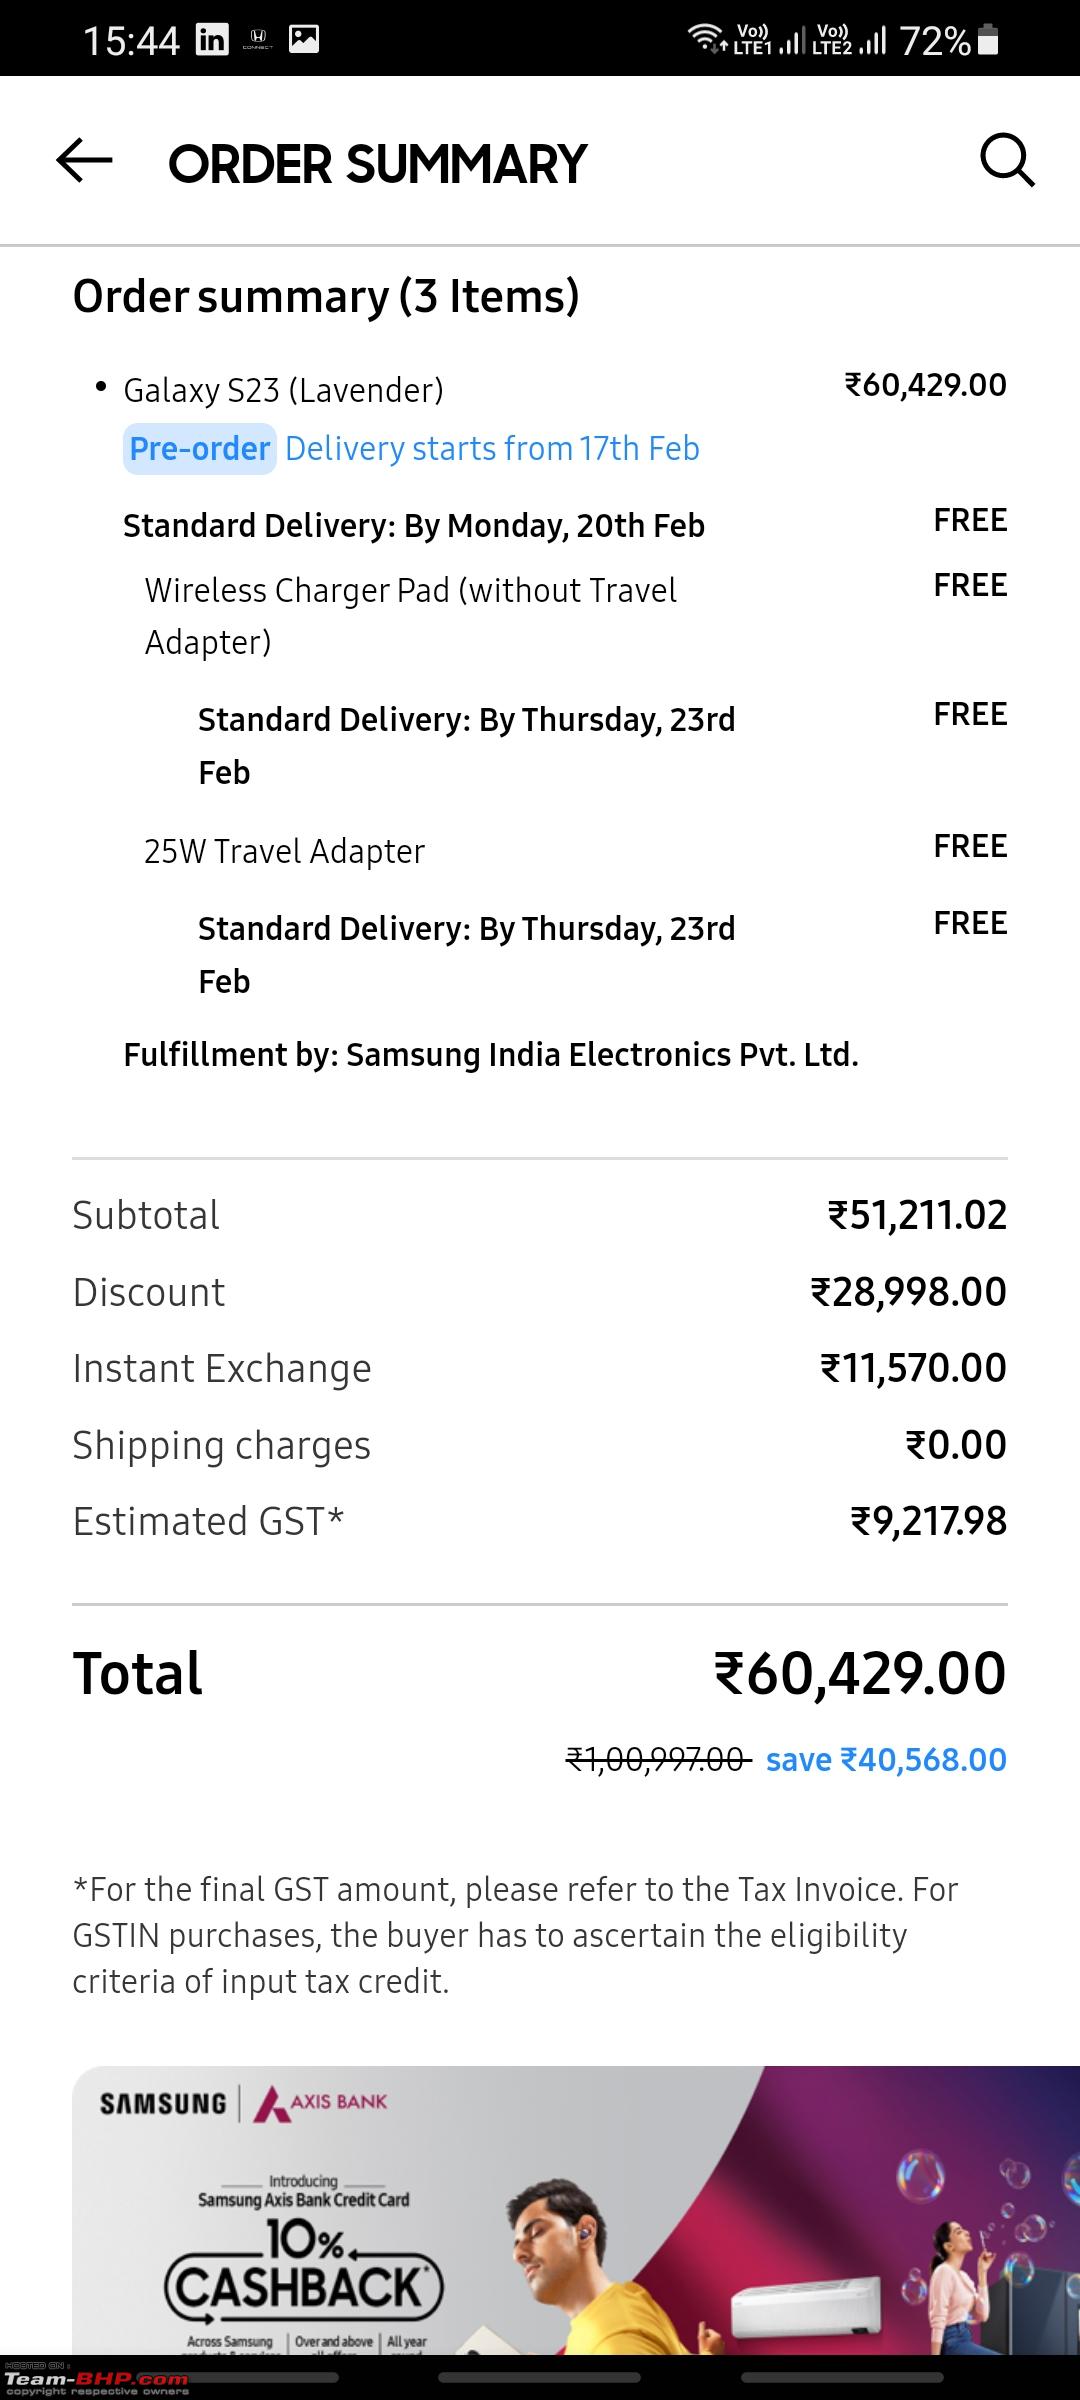Open search with magnifier icon
This screenshot has width=1080, height=2400.
pos(1006,160)
